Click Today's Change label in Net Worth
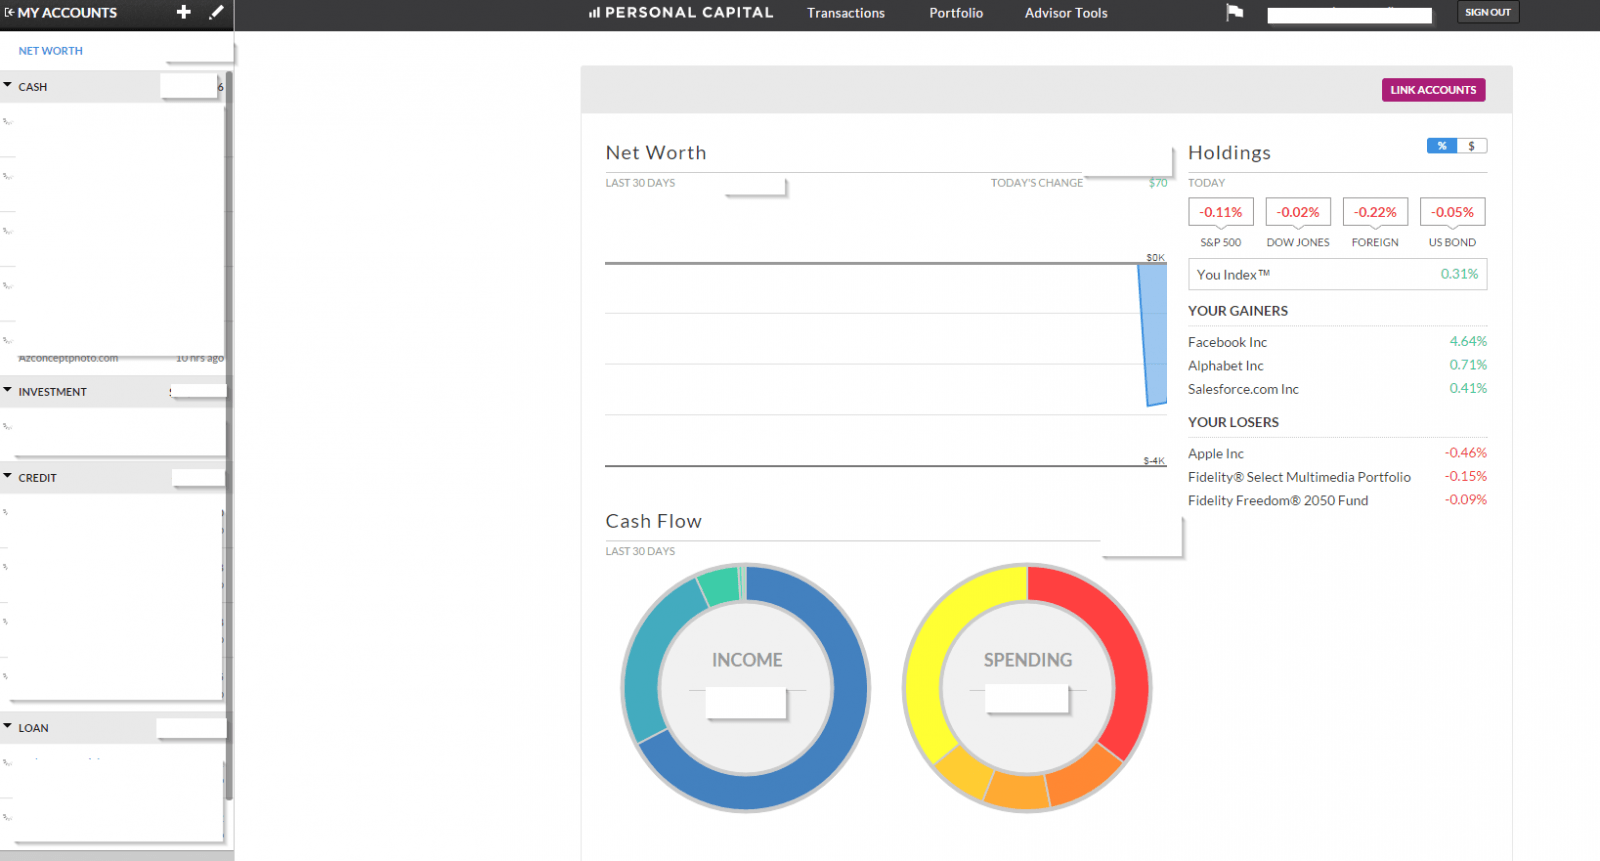This screenshot has width=1600, height=861. (1036, 183)
